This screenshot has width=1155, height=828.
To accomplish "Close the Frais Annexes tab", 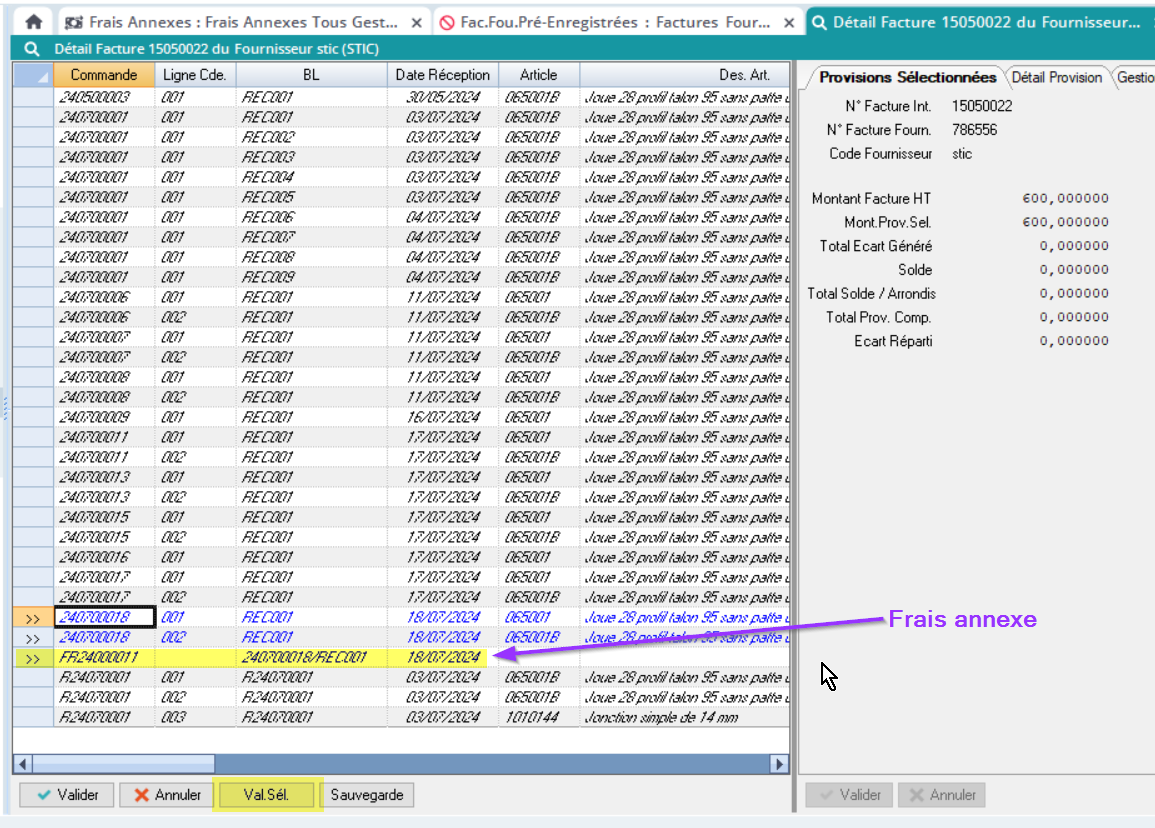I will [x=417, y=22].
